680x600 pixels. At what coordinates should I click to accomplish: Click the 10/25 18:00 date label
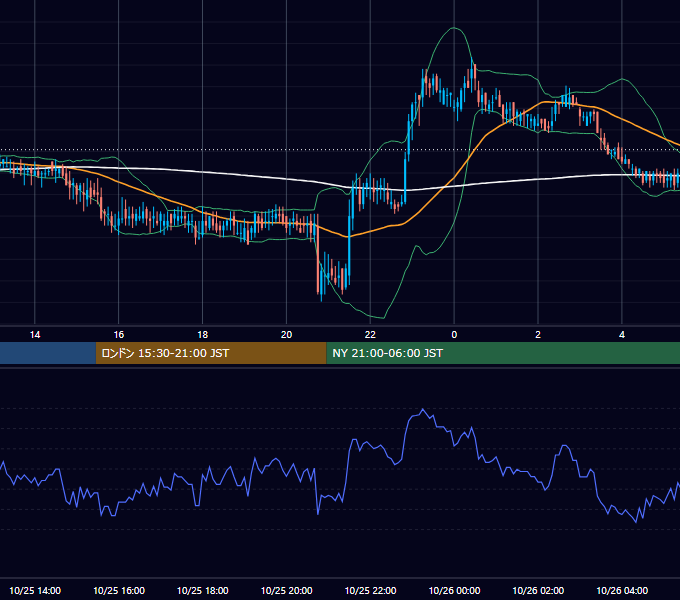click(x=203, y=590)
